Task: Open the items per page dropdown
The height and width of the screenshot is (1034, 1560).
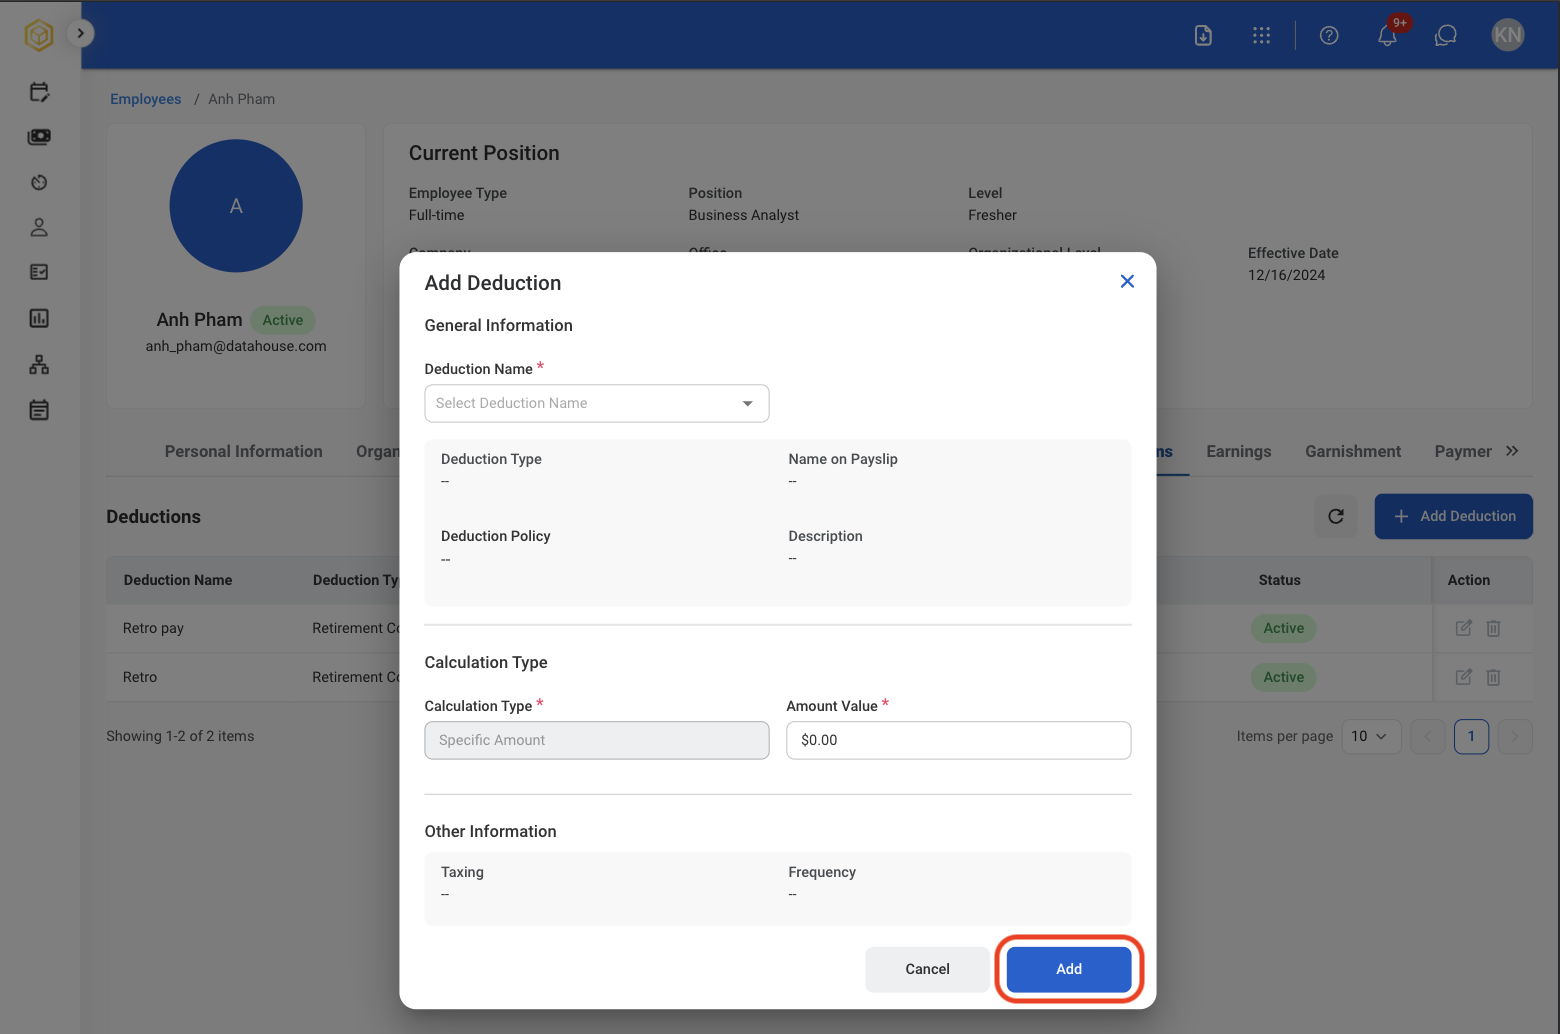Action: coord(1370,736)
